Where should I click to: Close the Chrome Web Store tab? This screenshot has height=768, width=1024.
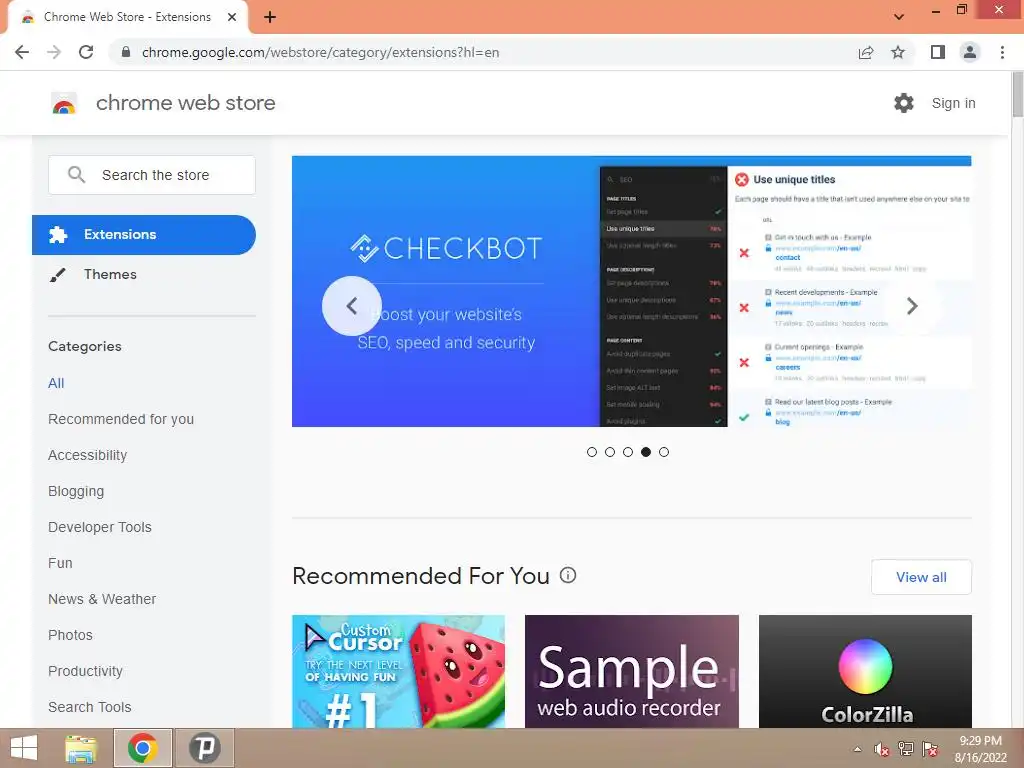tap(232, 17)
